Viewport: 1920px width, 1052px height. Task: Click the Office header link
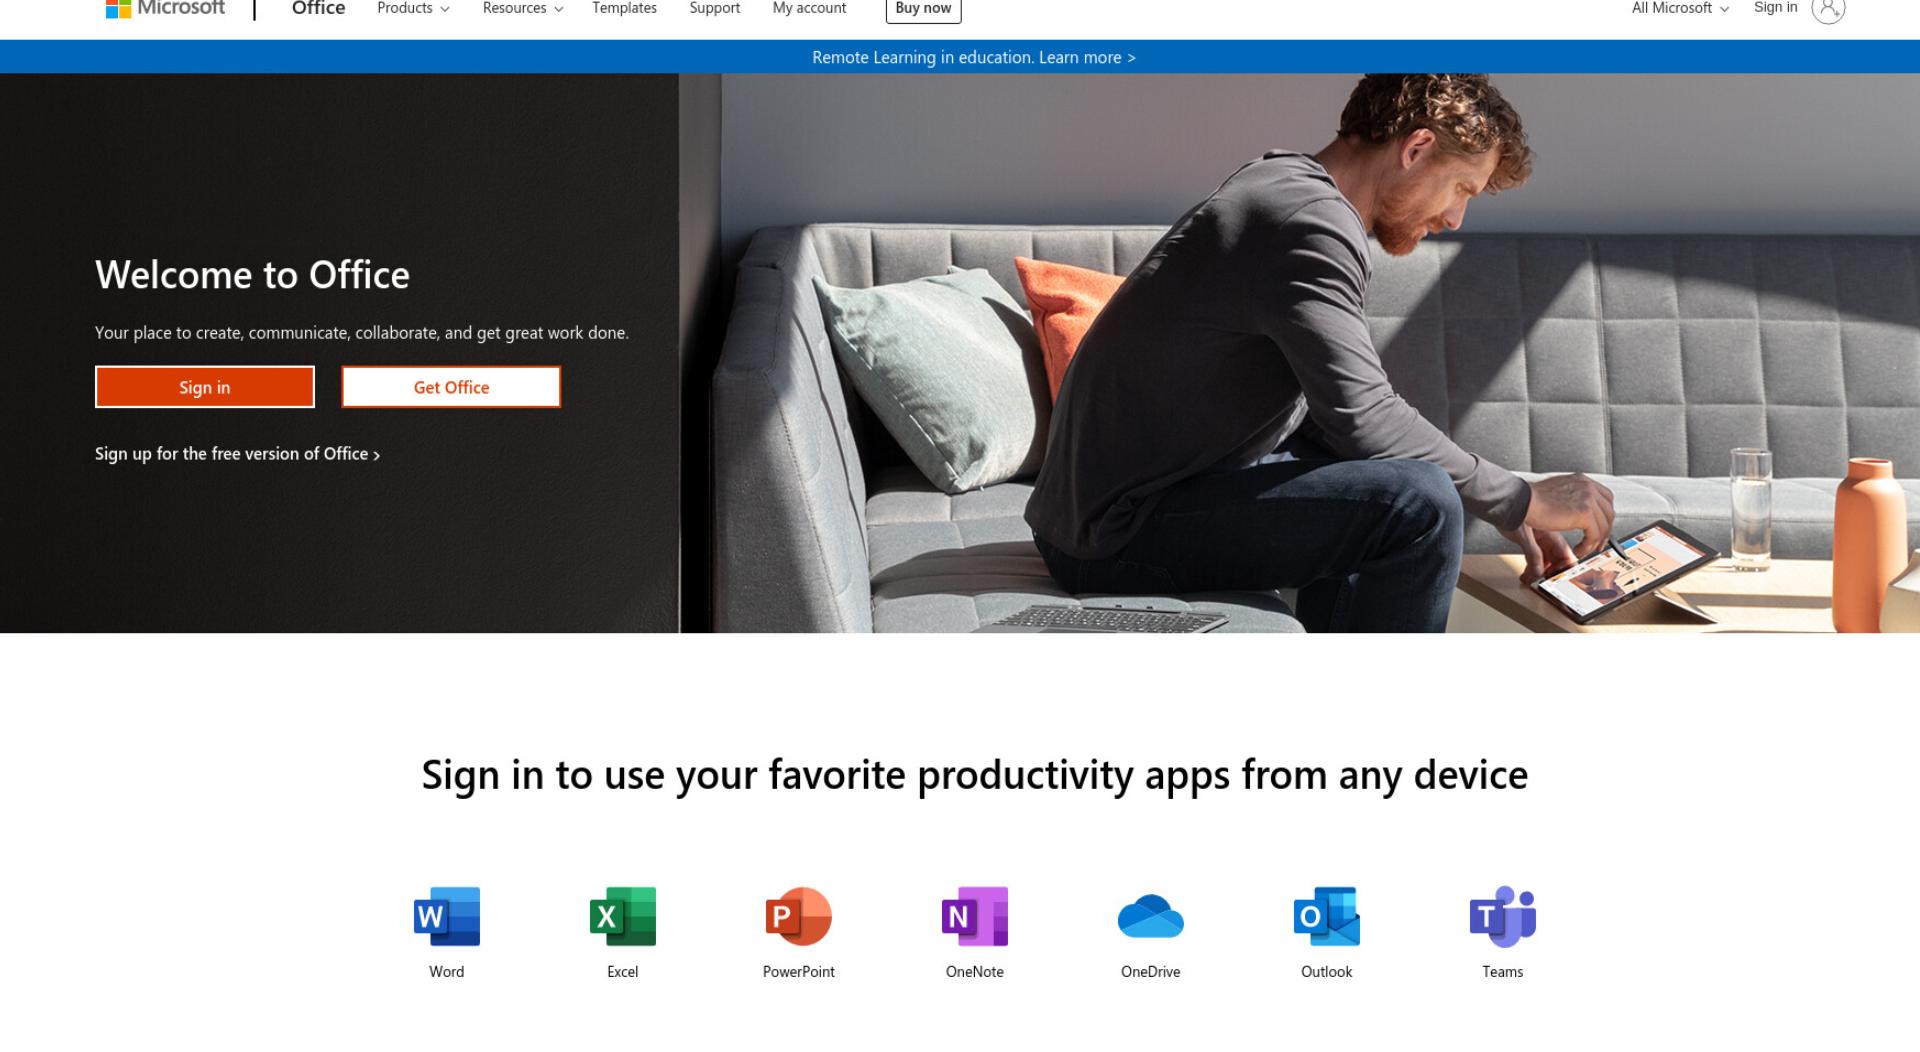click(318, 8)
